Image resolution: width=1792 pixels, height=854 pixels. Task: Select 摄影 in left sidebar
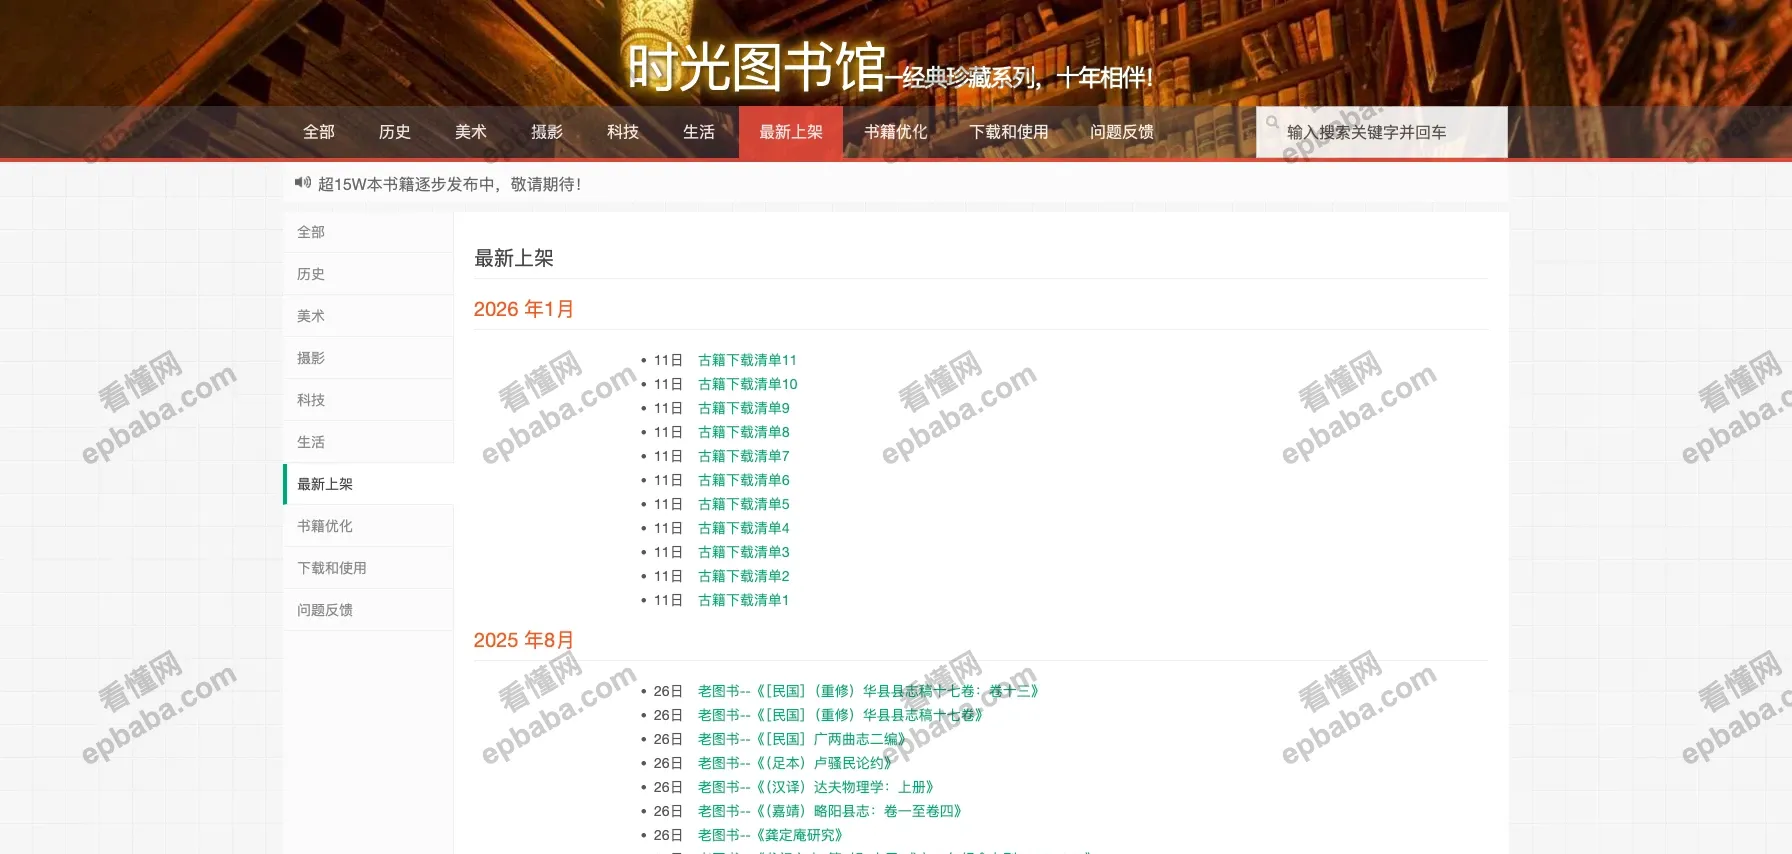click(368, 358)
